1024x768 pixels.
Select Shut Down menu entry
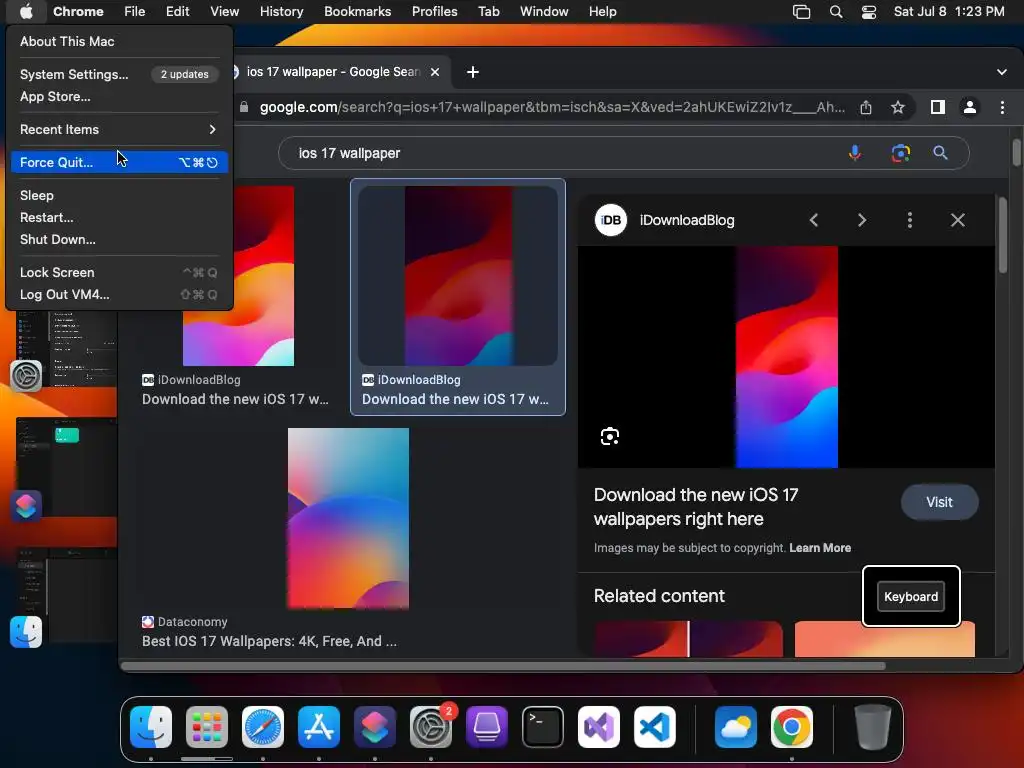119,239
